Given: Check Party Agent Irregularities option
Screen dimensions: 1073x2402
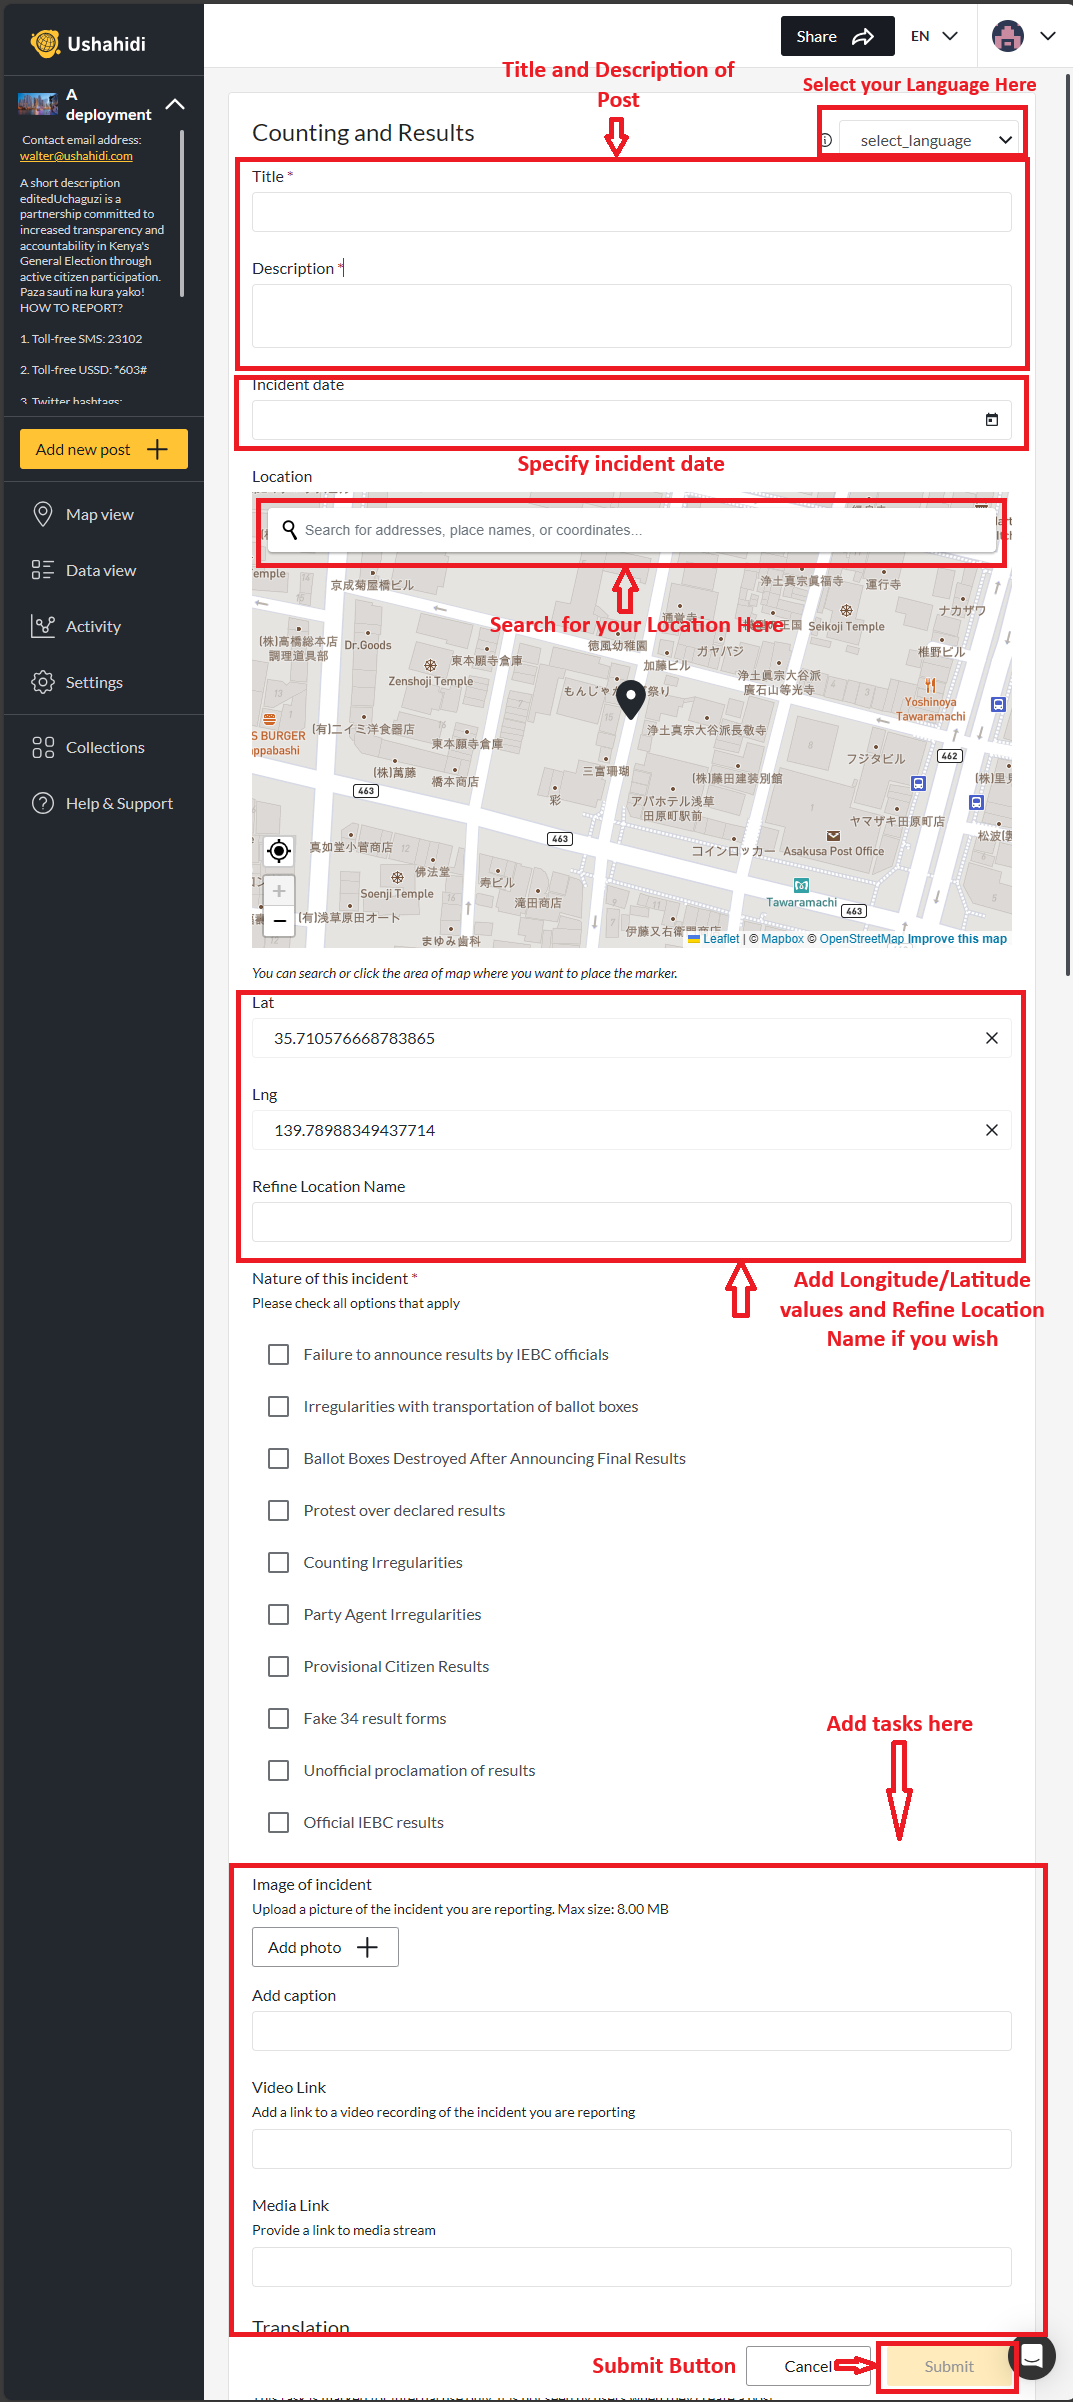Looking at the screenshot, I should click(x=279, y=1614).
